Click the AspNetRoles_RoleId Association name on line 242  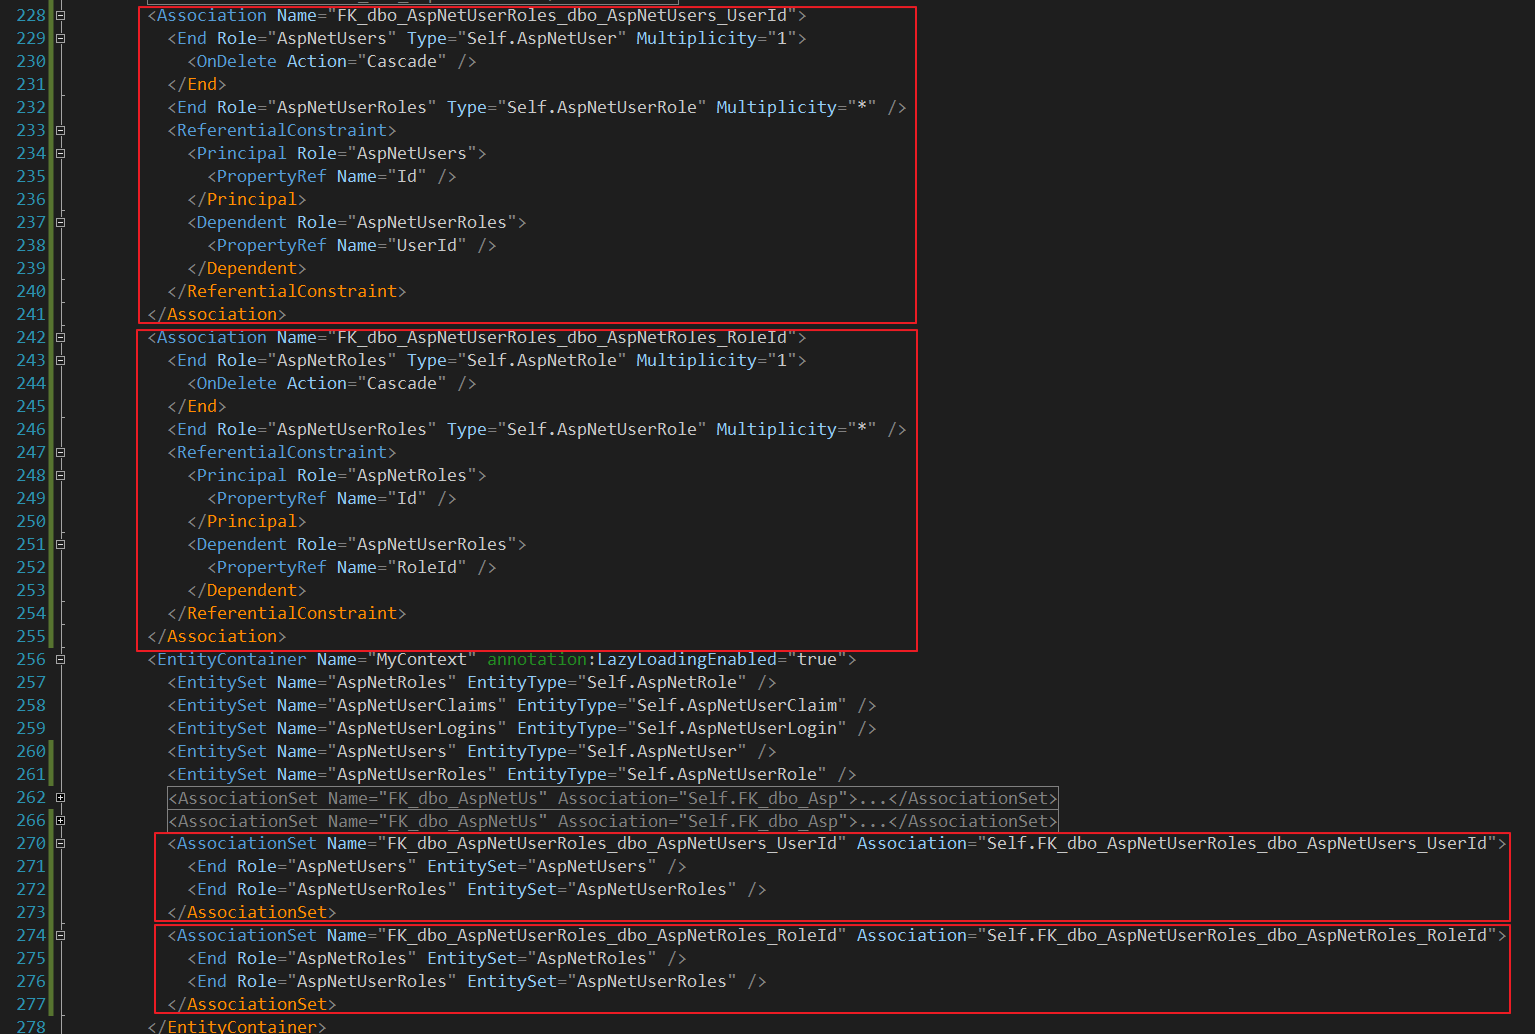point(562,338)
